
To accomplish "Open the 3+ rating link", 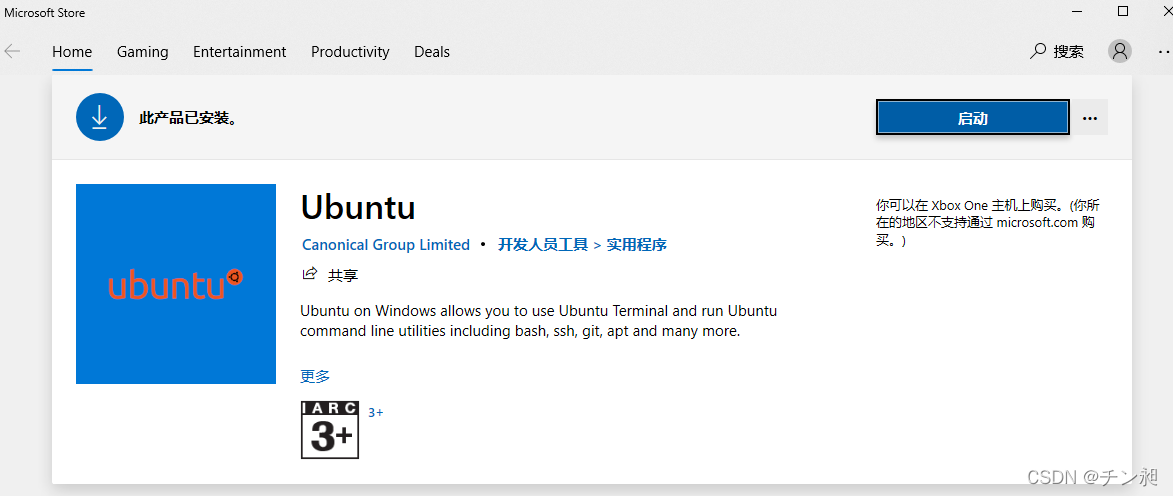I will pos(376,412).
